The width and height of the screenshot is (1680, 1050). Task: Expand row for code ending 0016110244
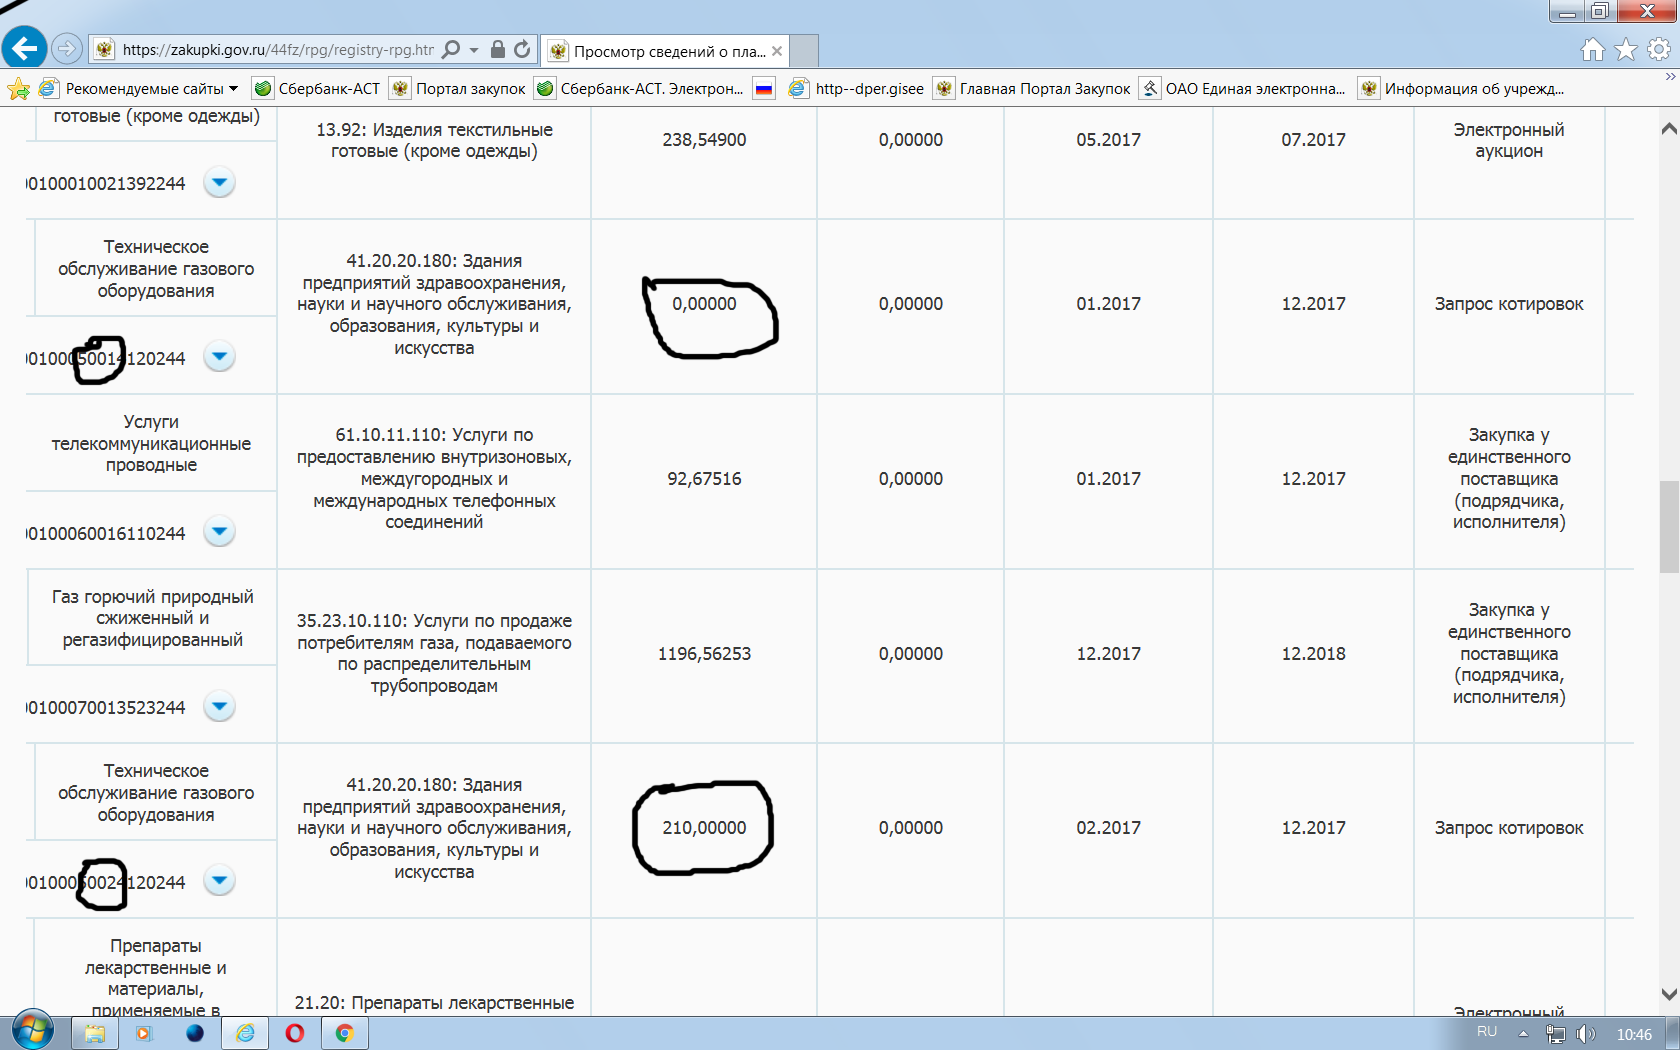click(x=219, y=532)
